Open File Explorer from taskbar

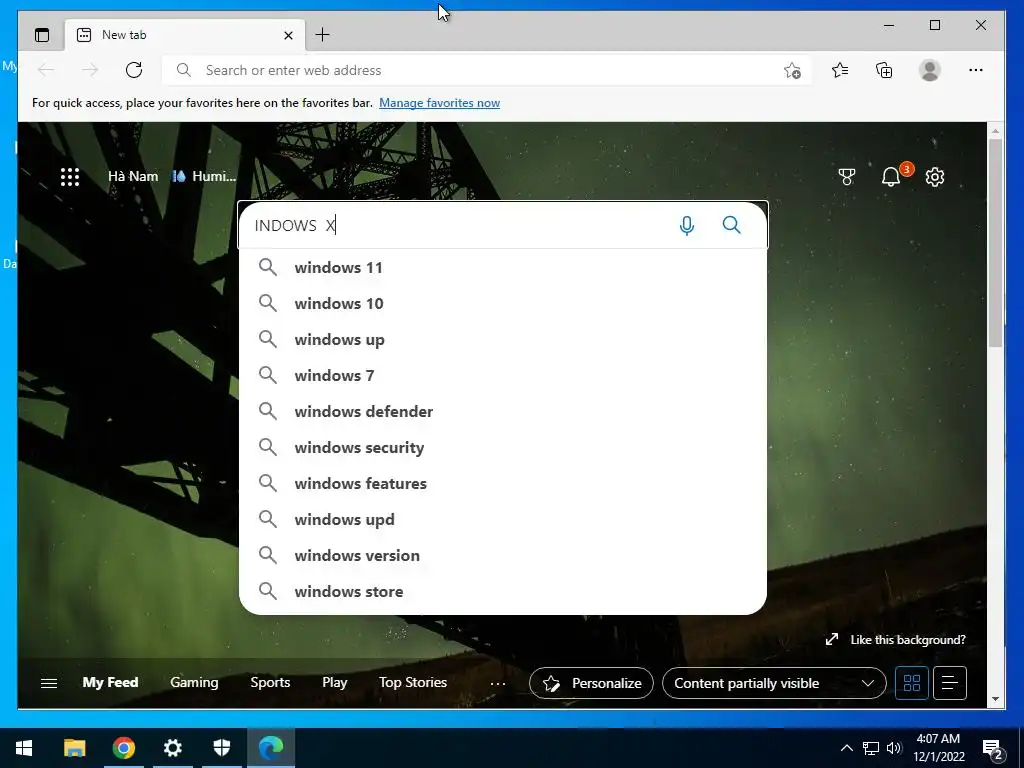coord(74,748)
